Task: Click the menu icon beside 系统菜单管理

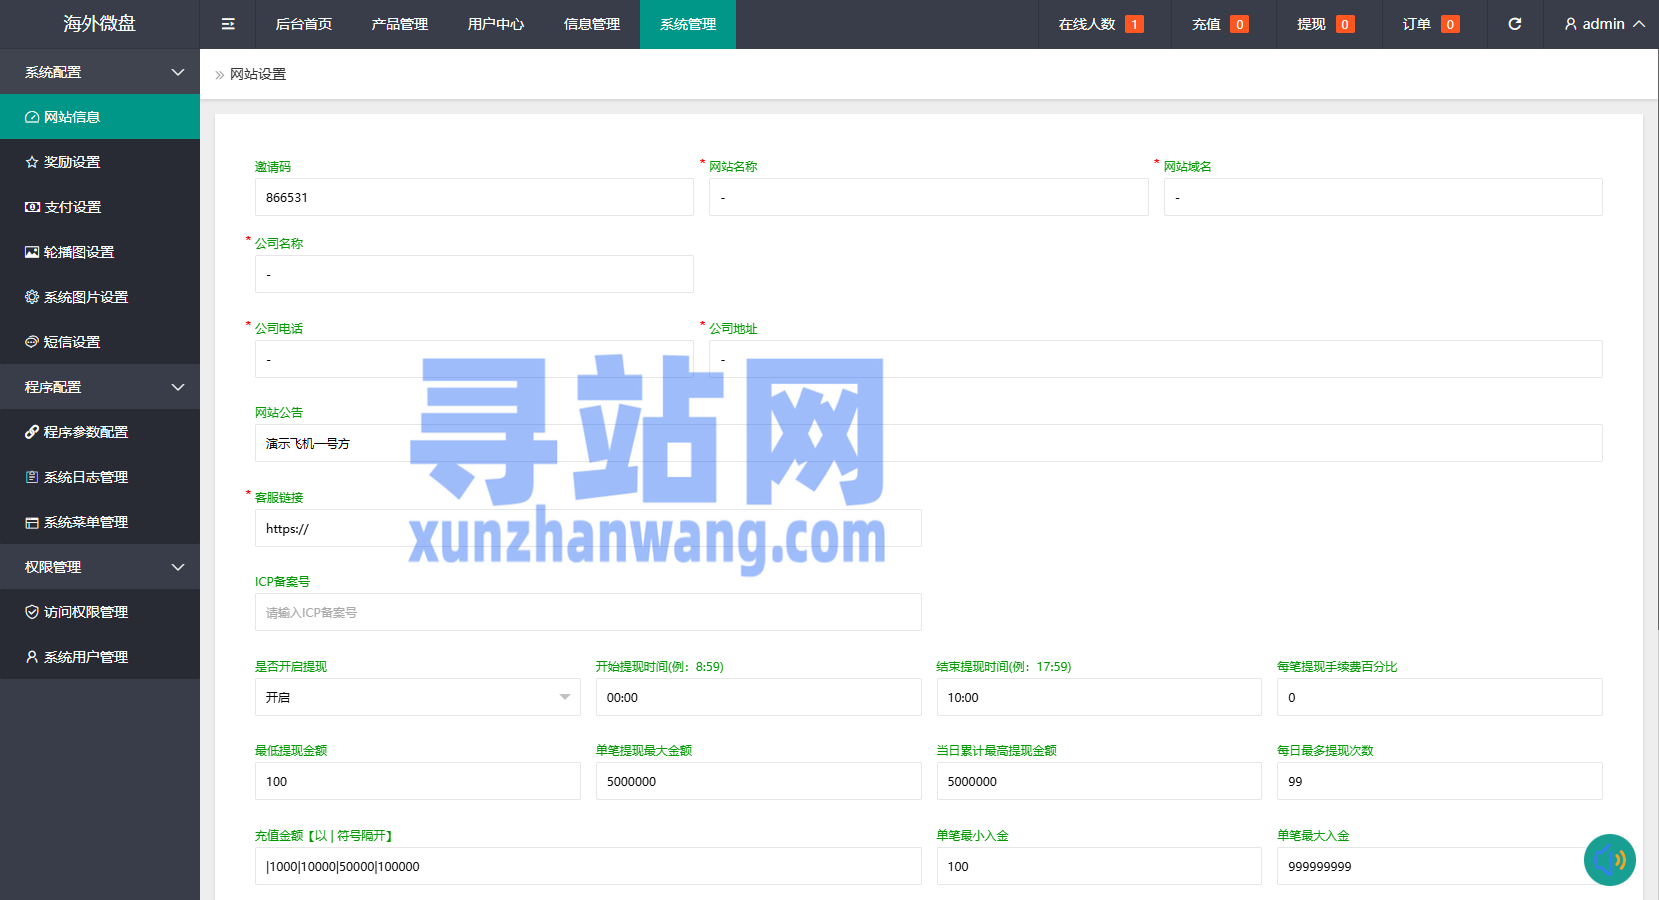Action: 32,522
